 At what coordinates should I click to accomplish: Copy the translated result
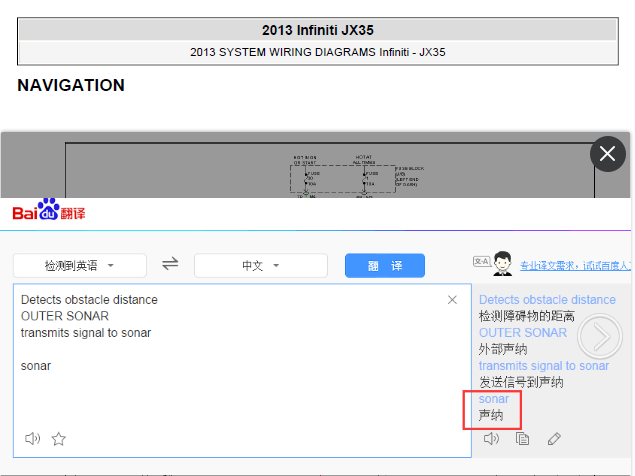click(x=522, y=439)
